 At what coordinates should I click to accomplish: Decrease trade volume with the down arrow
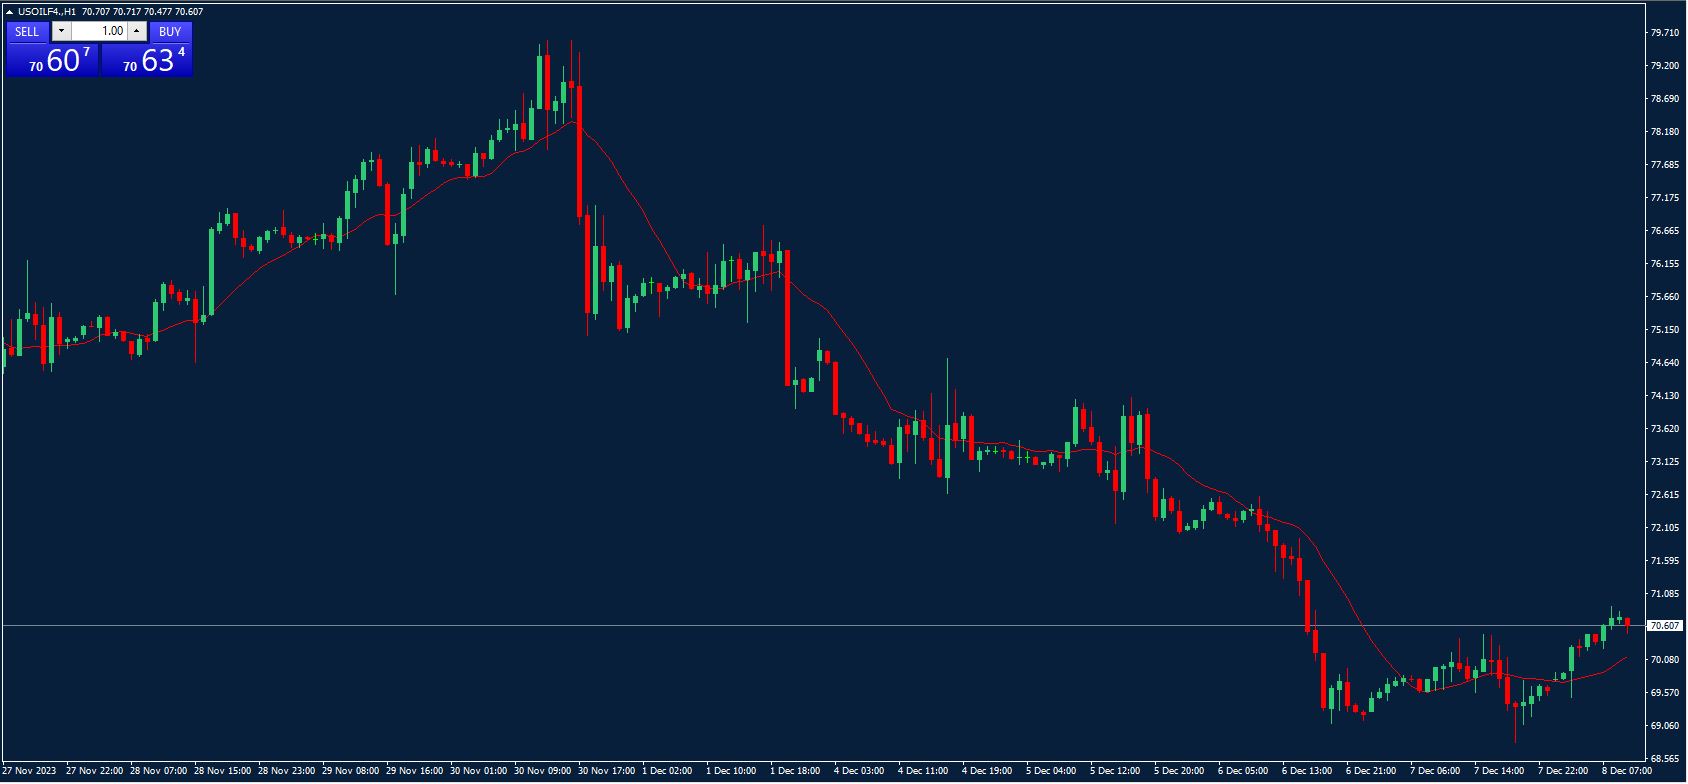(61, 31)
